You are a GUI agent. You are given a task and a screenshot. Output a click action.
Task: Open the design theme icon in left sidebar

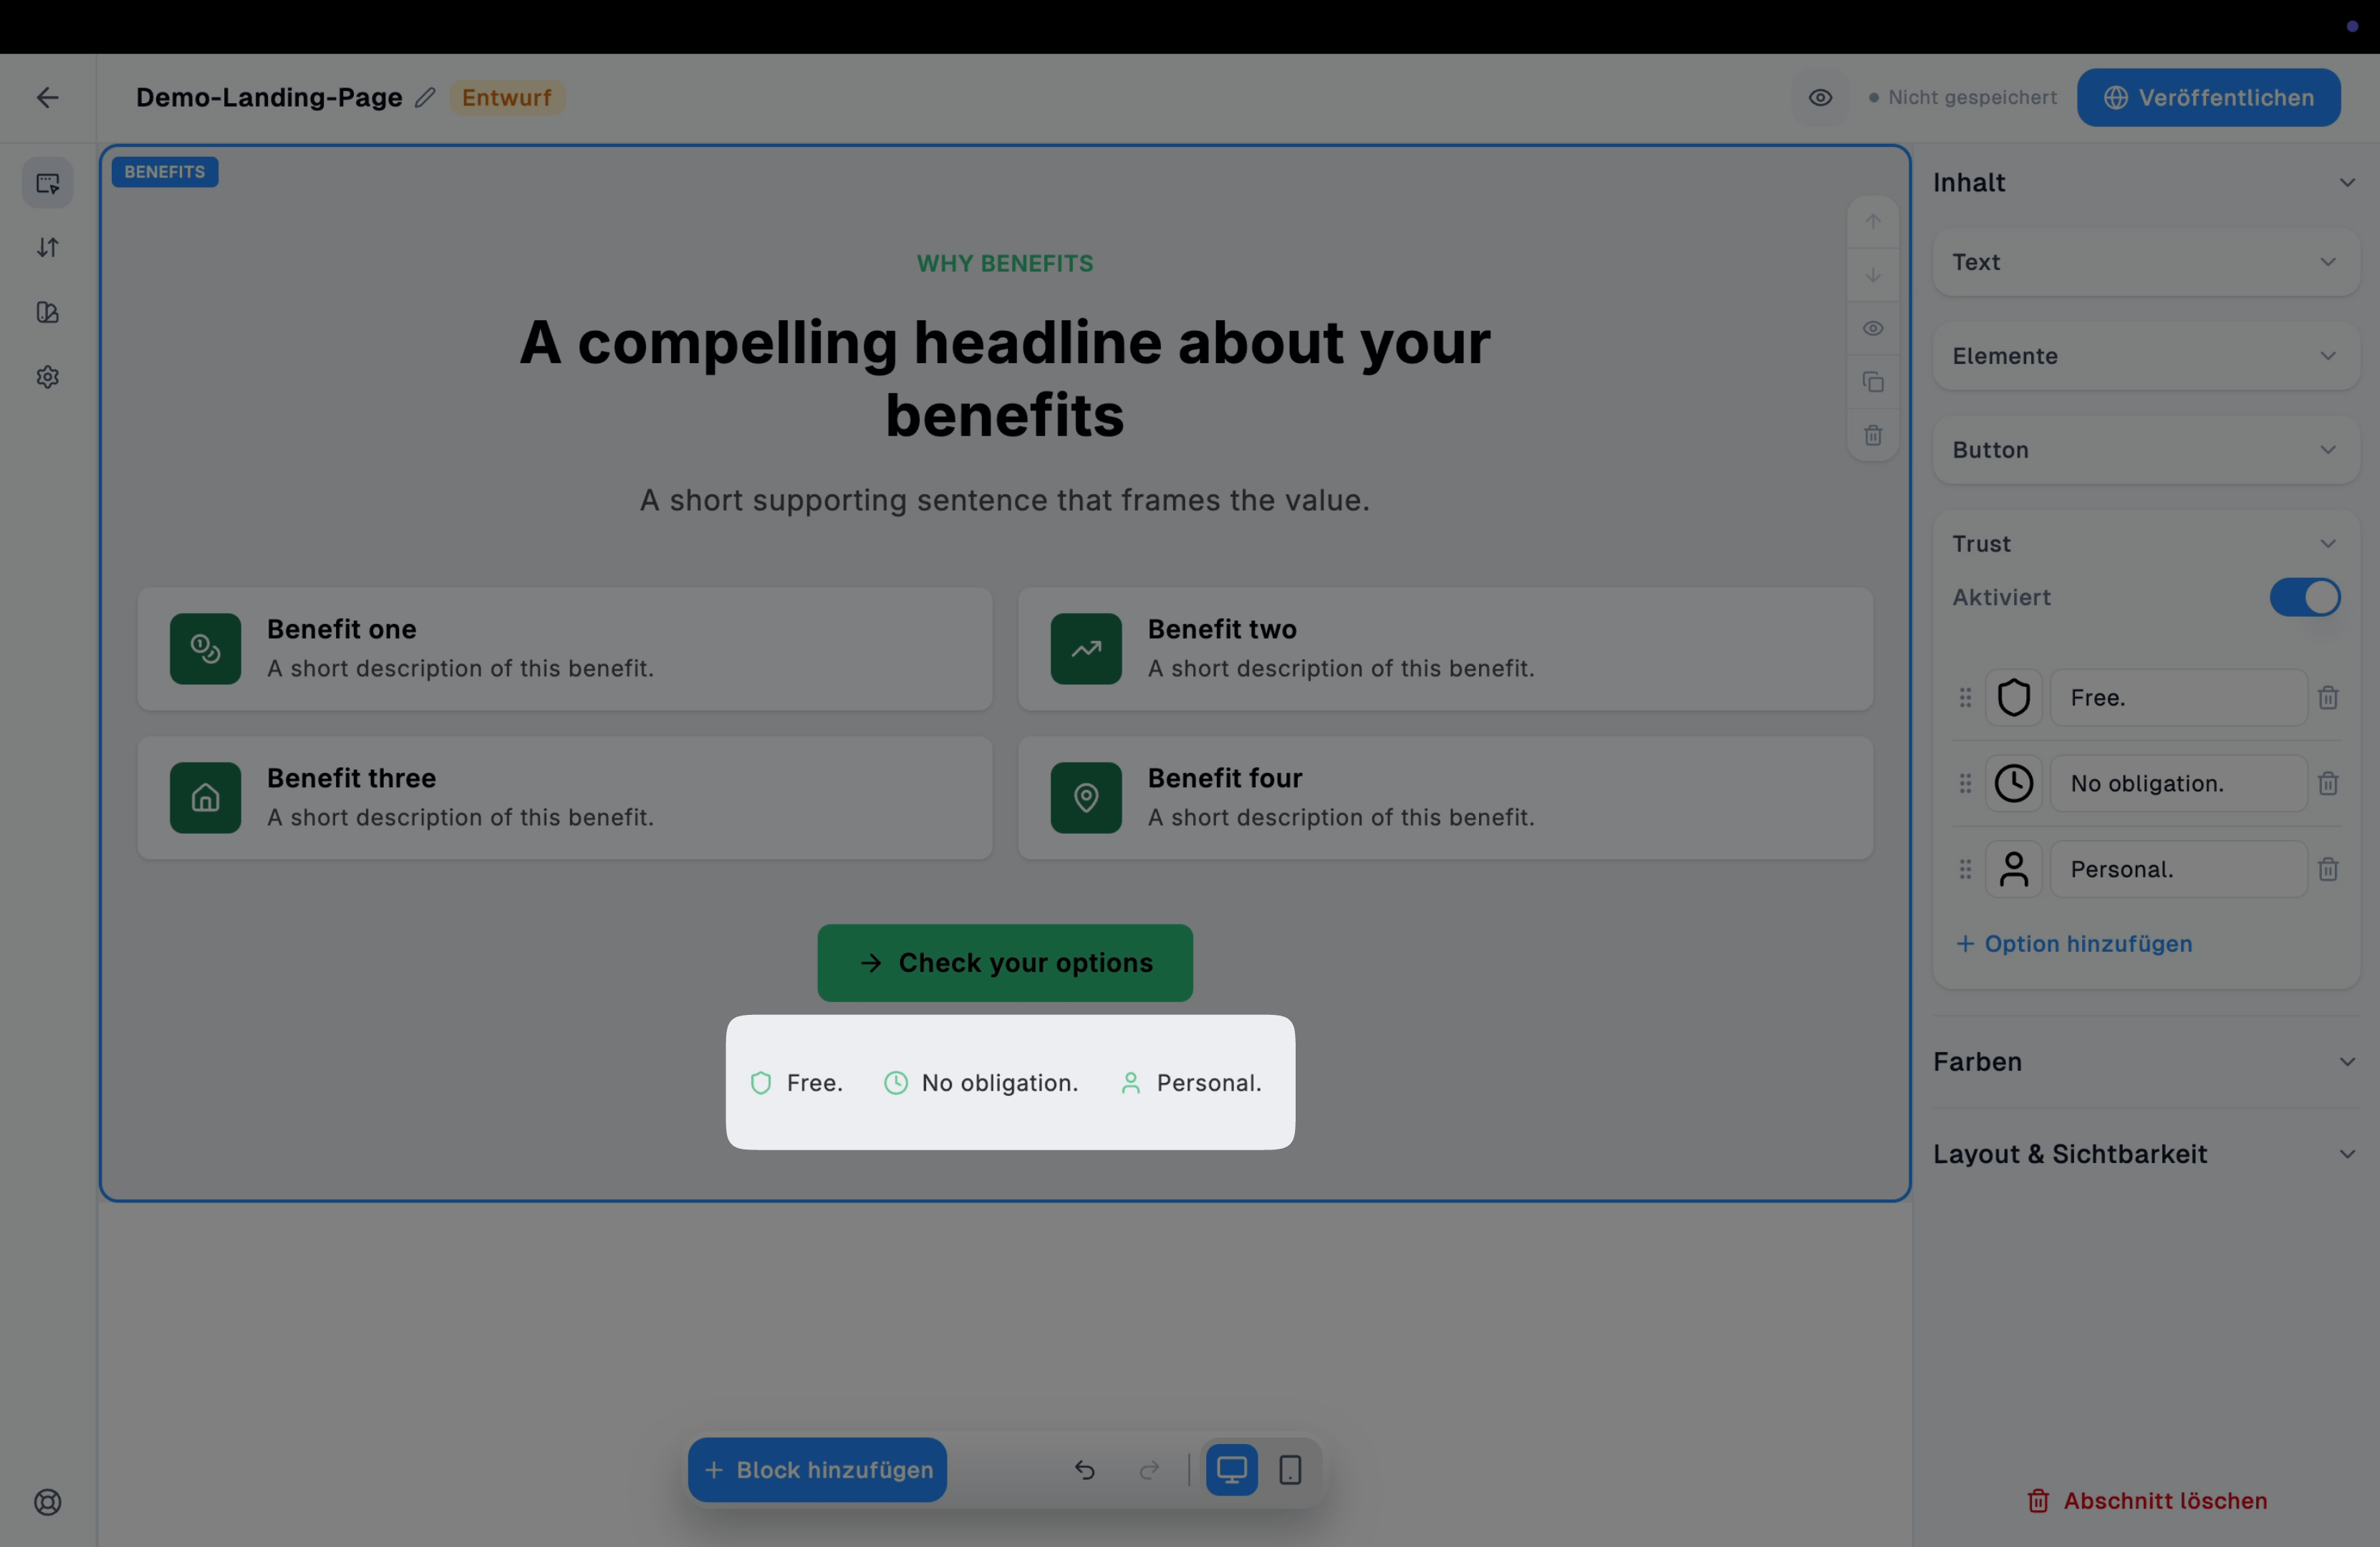pyautogui.click(x=48, y=312)
